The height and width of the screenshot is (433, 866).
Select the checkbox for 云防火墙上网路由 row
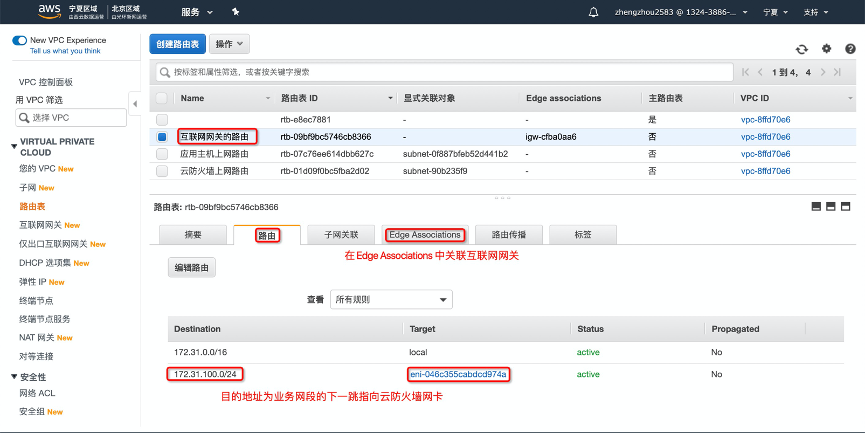(162, 170)
